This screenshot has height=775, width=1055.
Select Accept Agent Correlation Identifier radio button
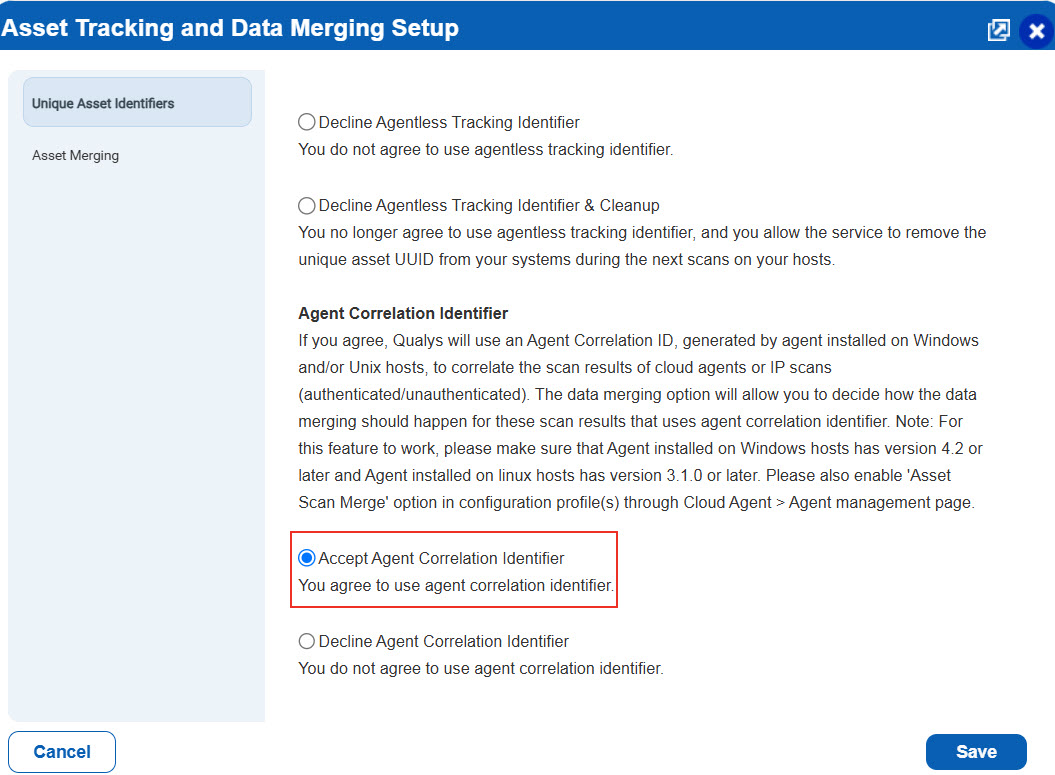click(x=307, y=558)
